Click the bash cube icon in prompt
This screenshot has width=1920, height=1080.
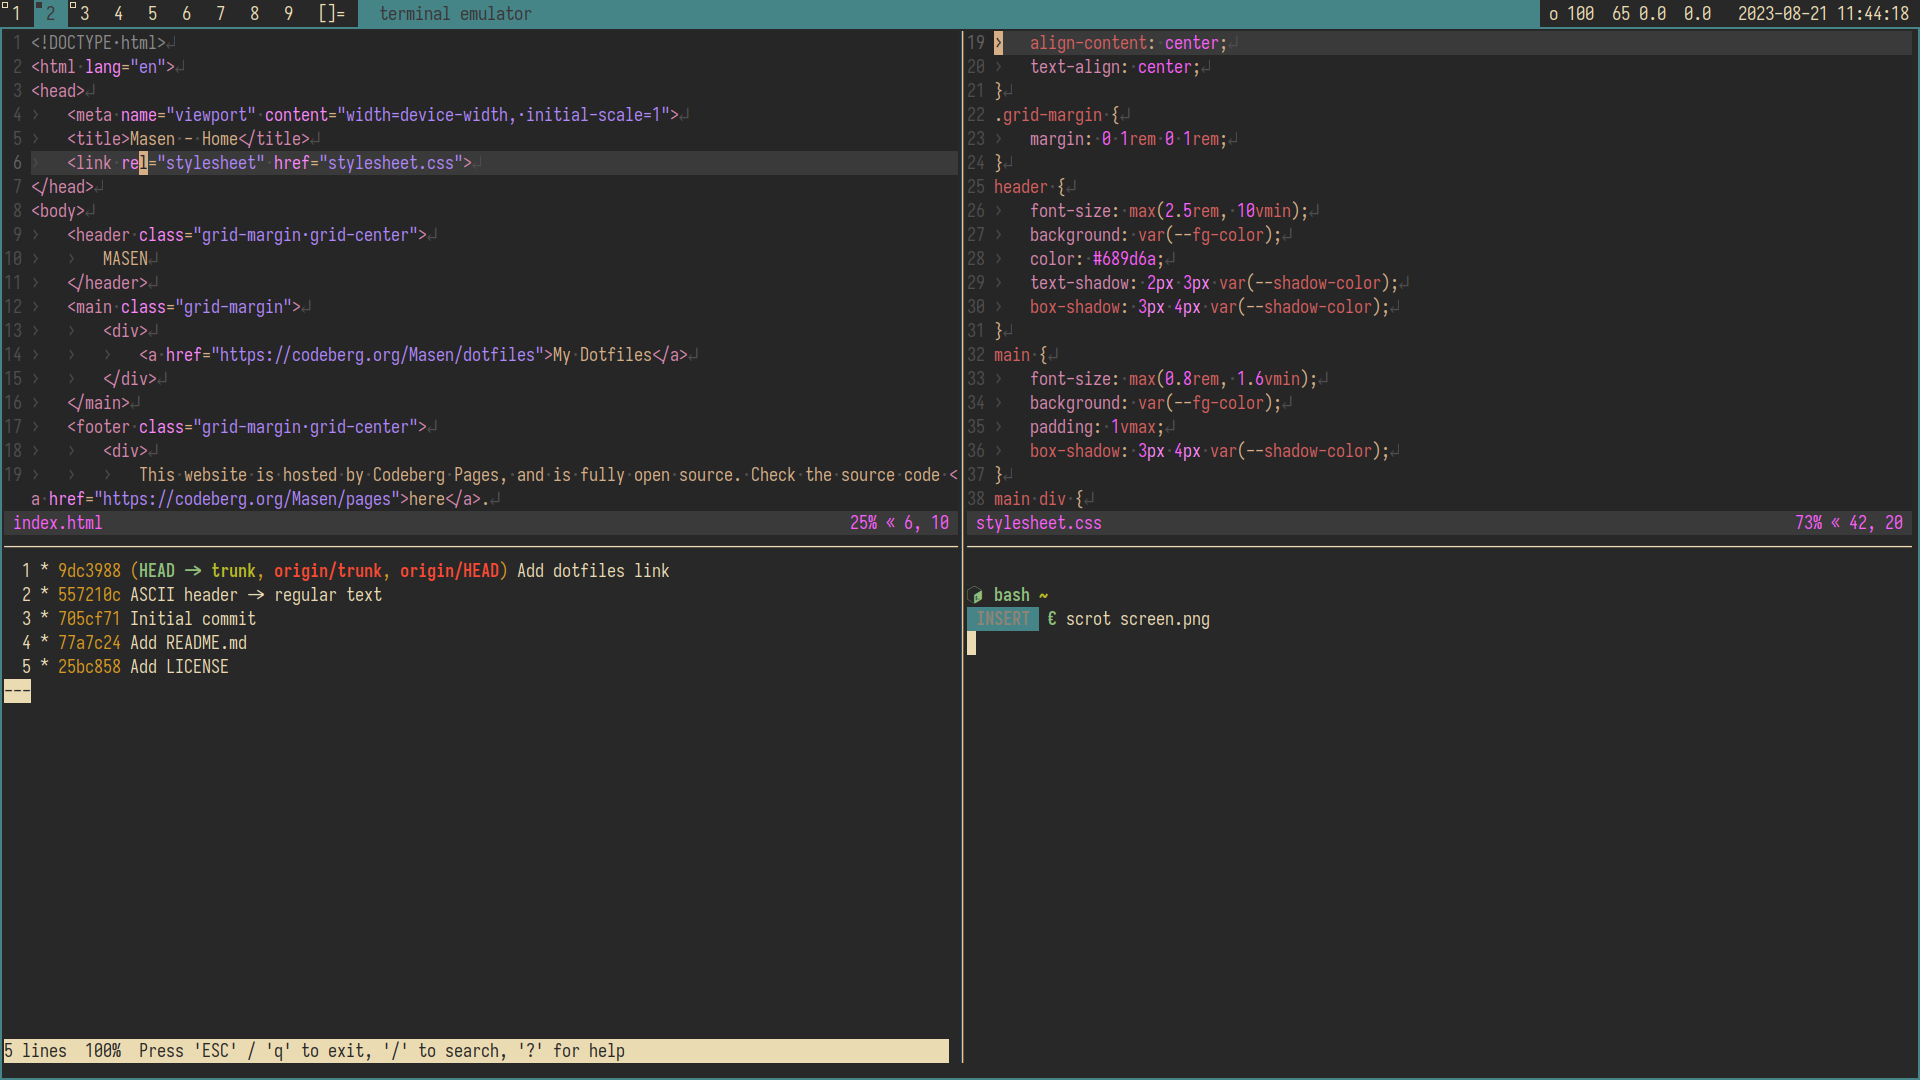pyautogui.click(x=976, y=596)
